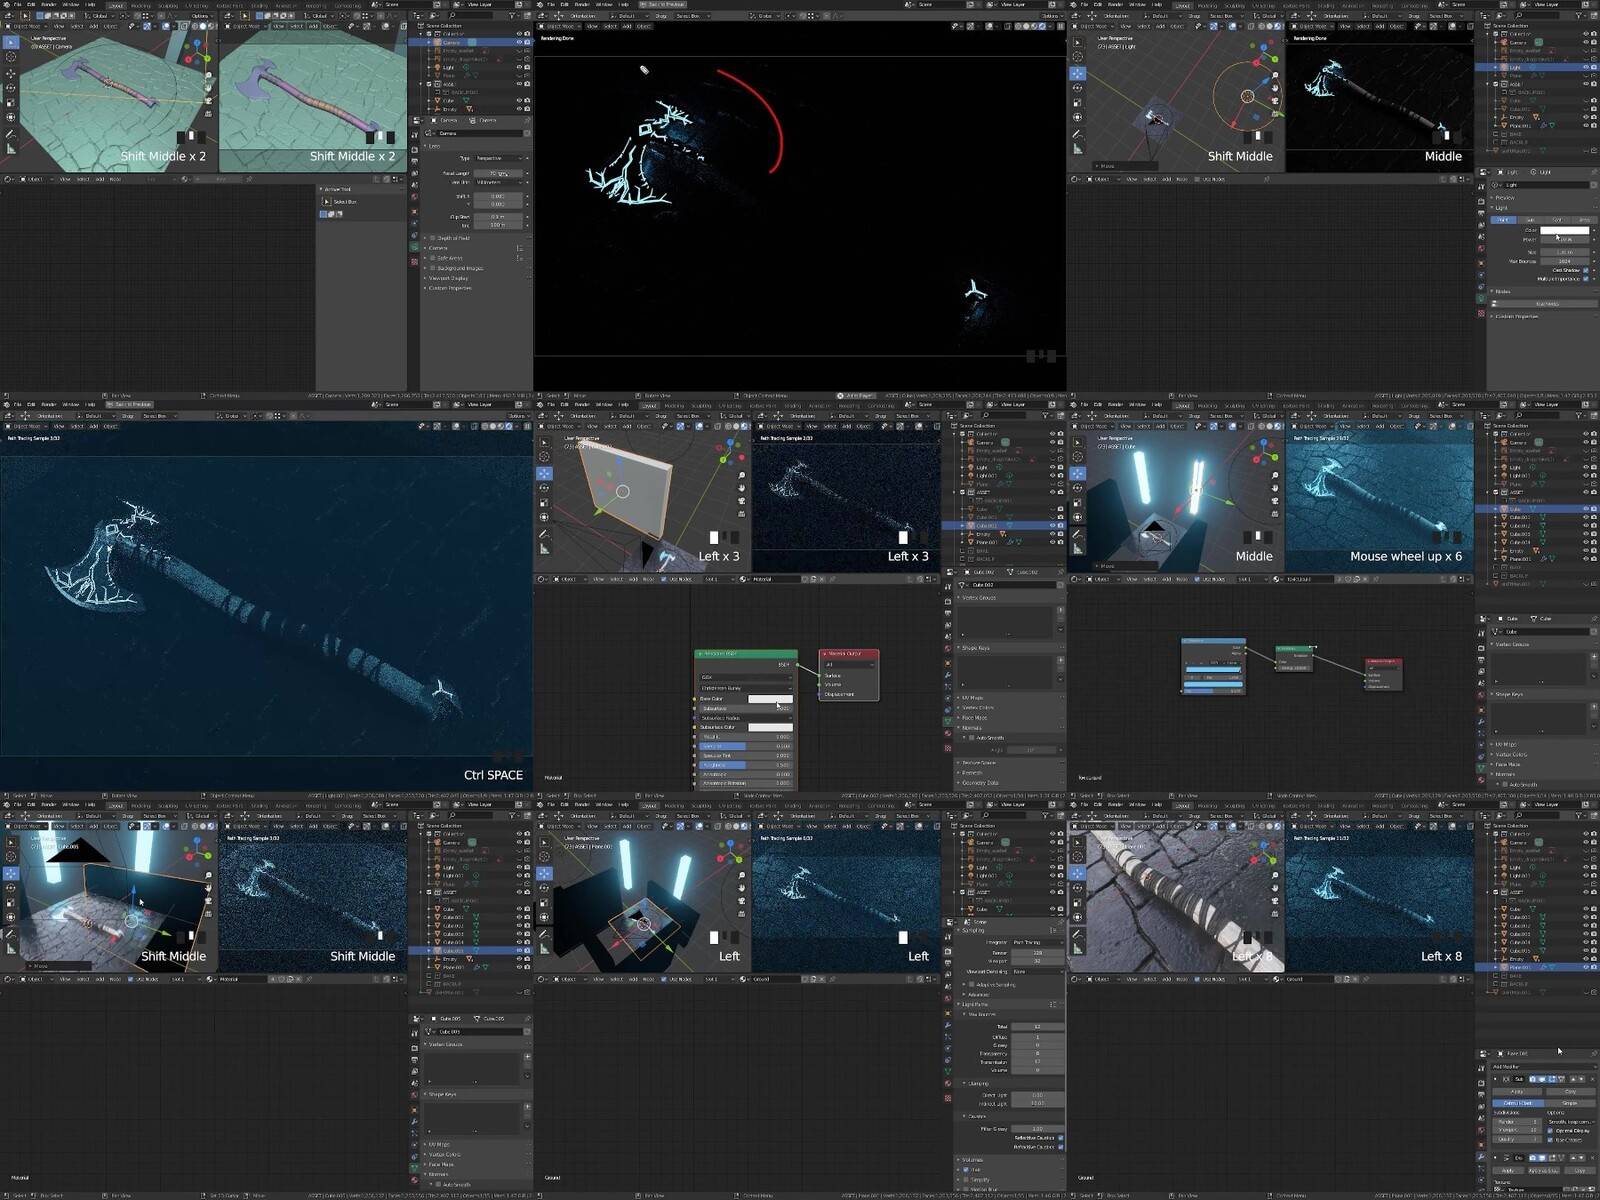Click Subsurface Color swatch on the Principled BSDF node
Viewport: 1600px width, 1200px height.
(x=769, y=727)
